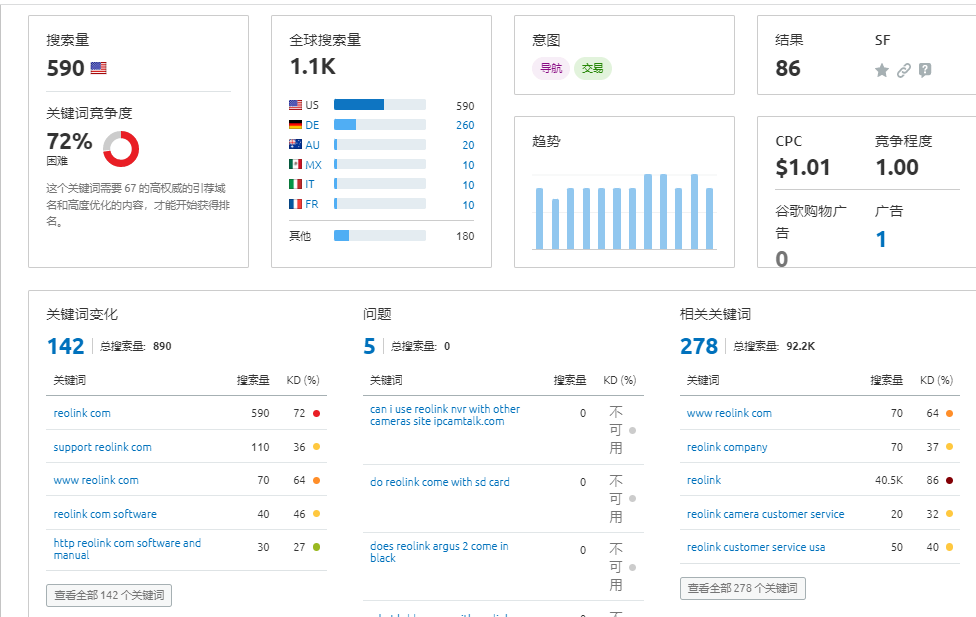Screen dimensions: 976x617
Task: Click the green KD dot beside KD 27
Action: (x=316, y=547)
